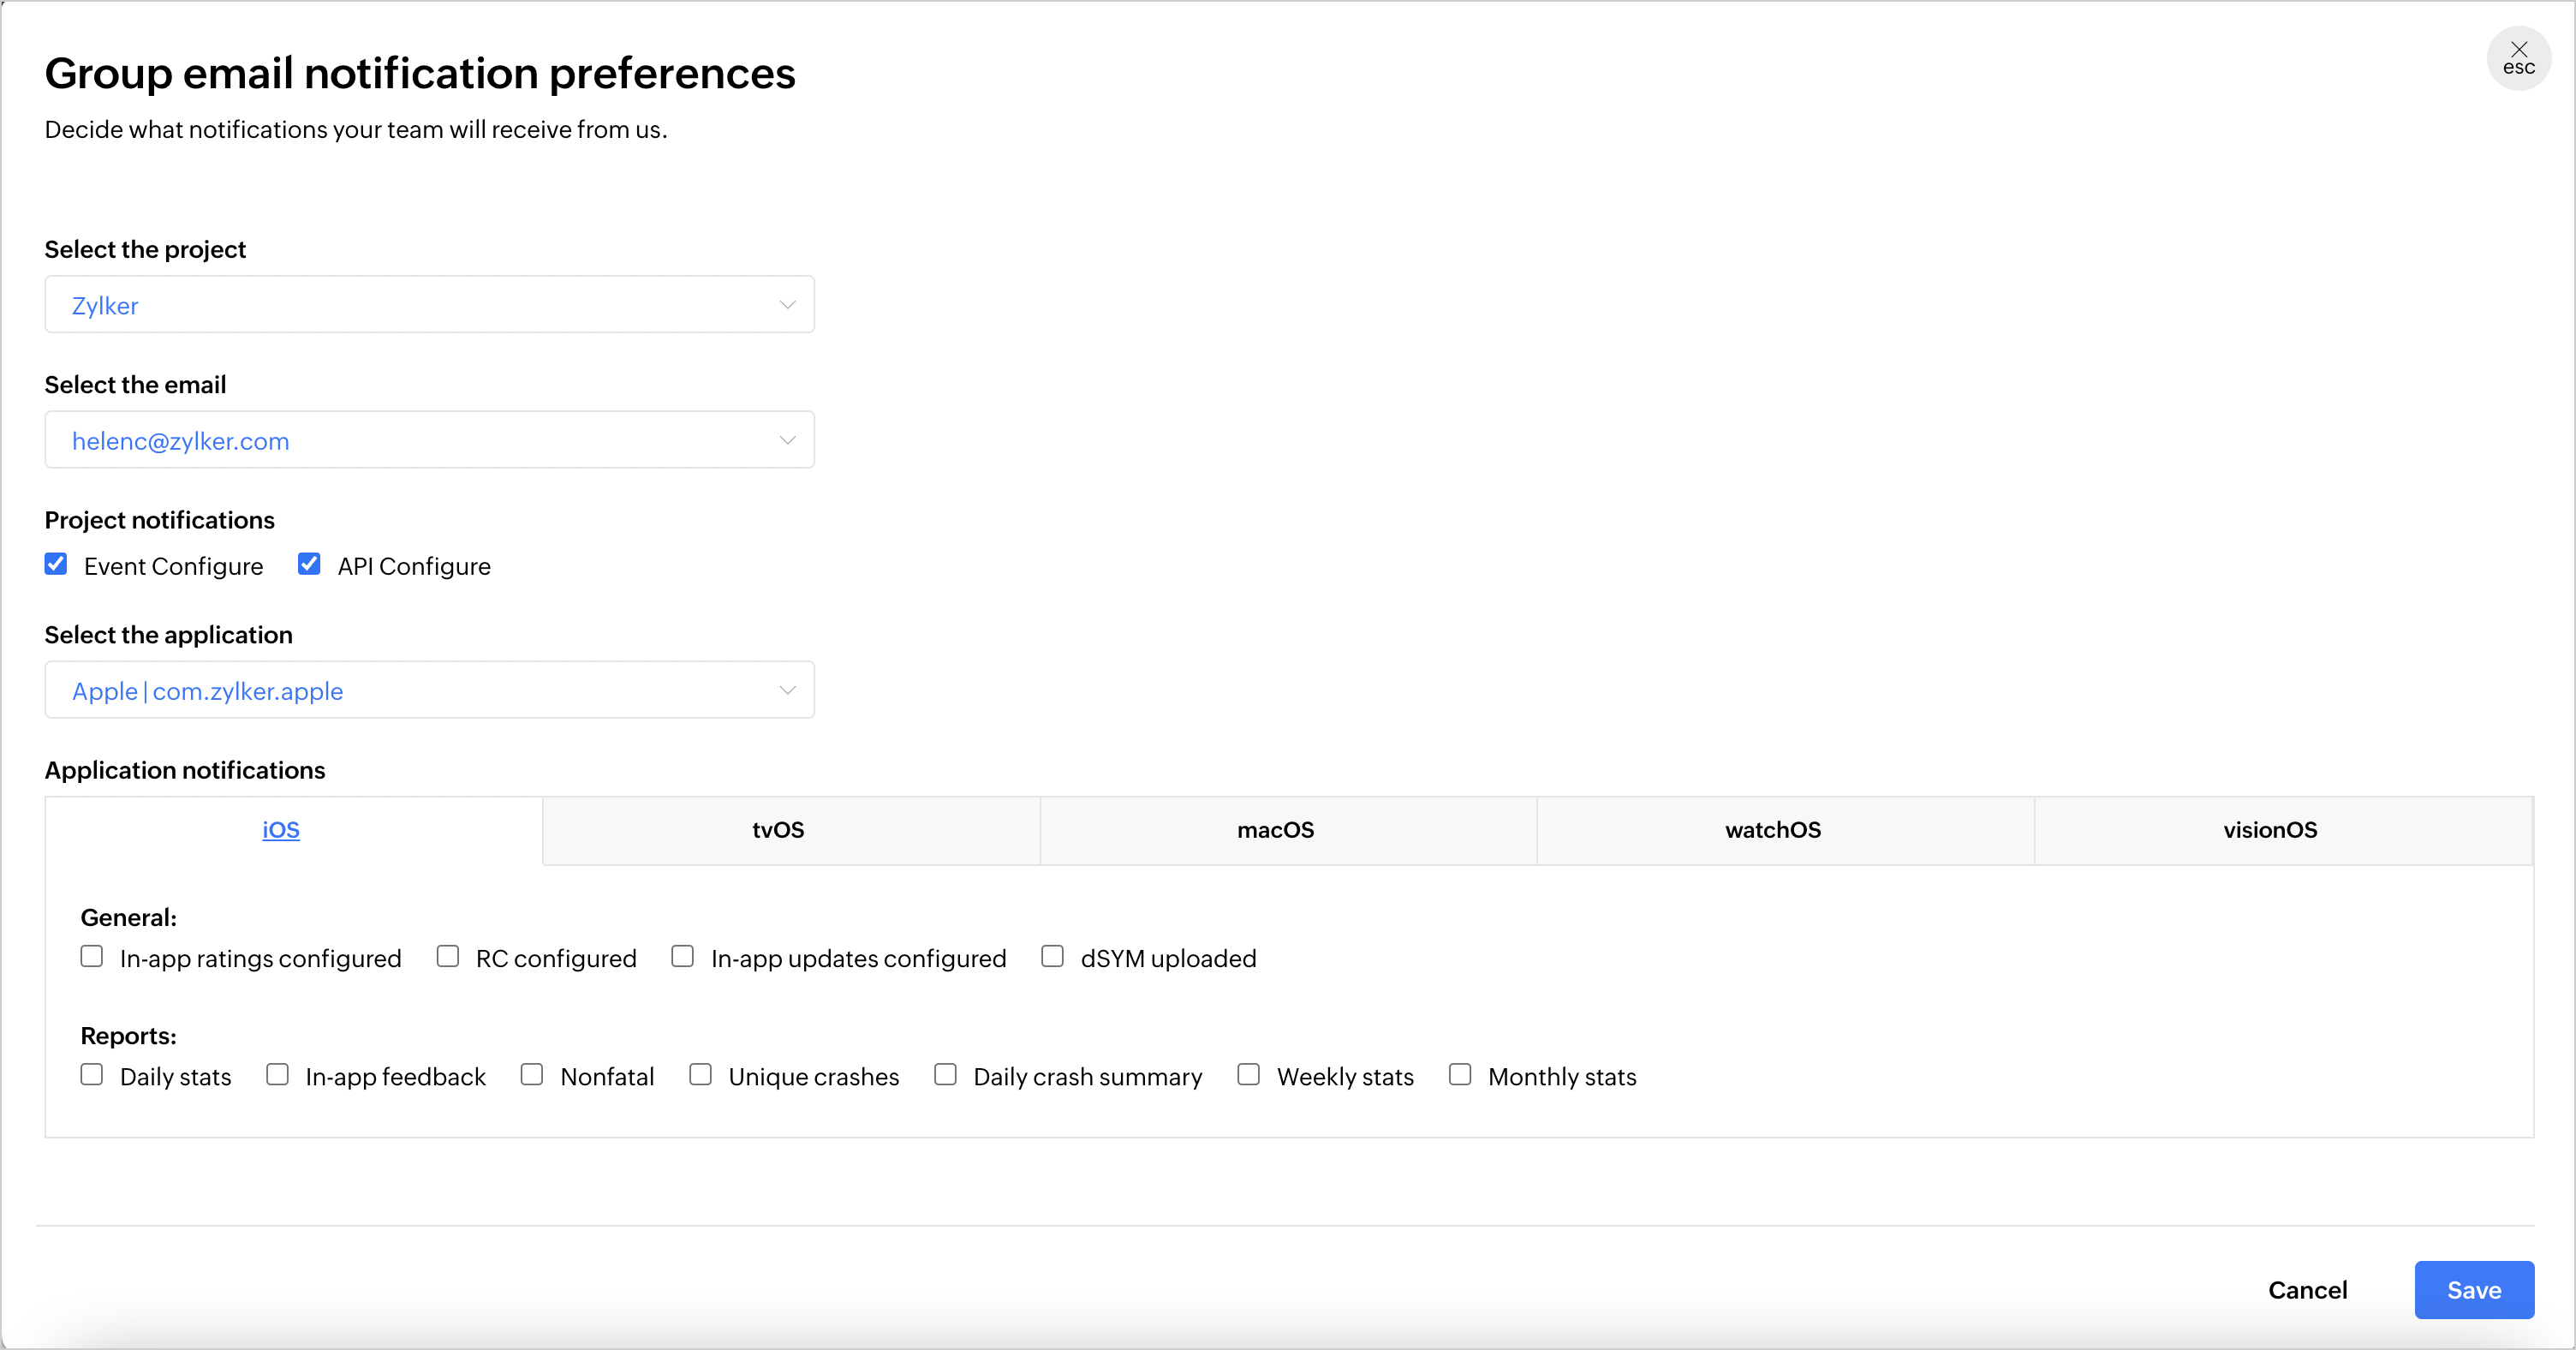Disable the API Configure checkbox
Screen dimensions: 2576x1350
309,564
